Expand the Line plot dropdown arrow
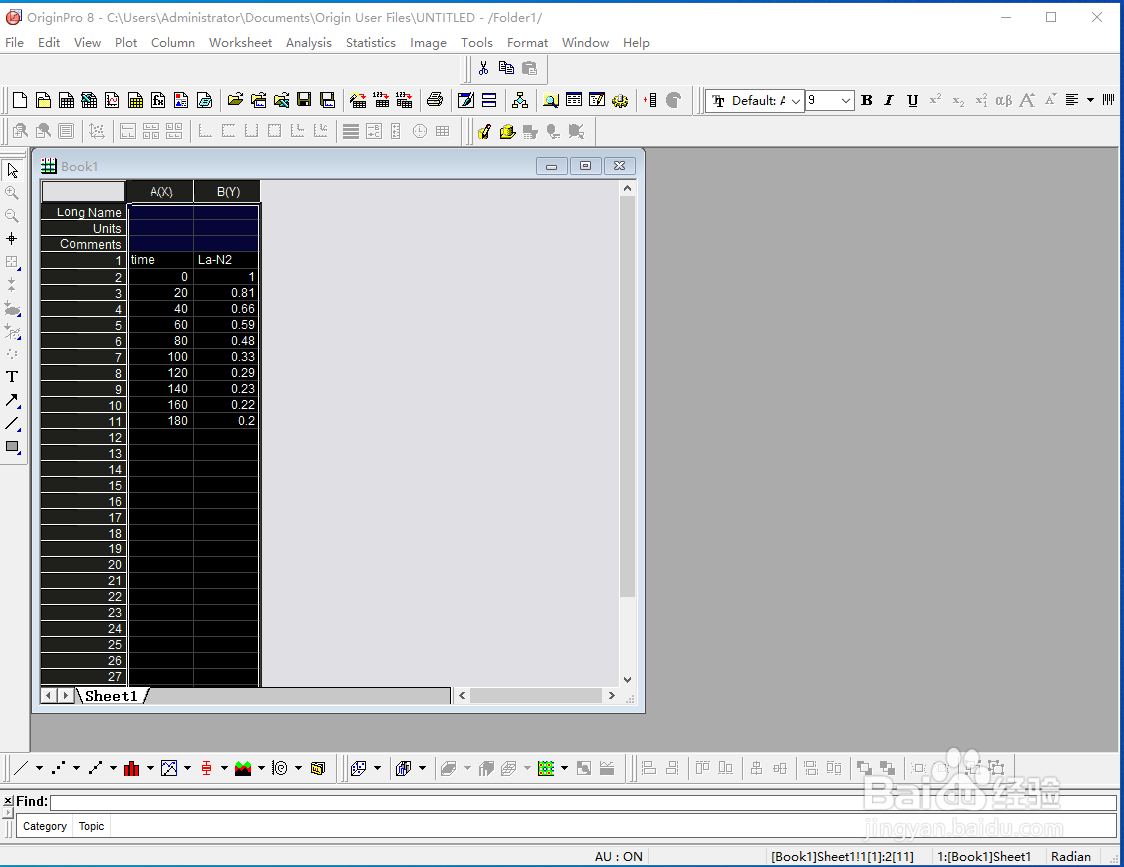This screenshot has width=1124, height=867. coord(39,768)
